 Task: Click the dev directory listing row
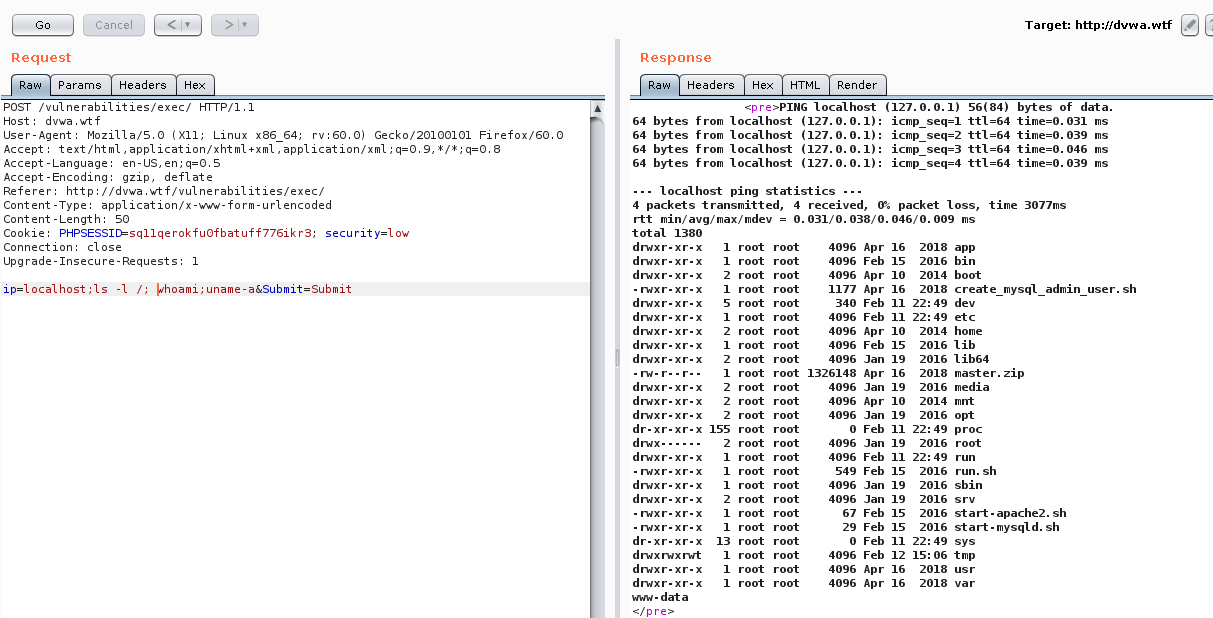[x=804, y=303]
